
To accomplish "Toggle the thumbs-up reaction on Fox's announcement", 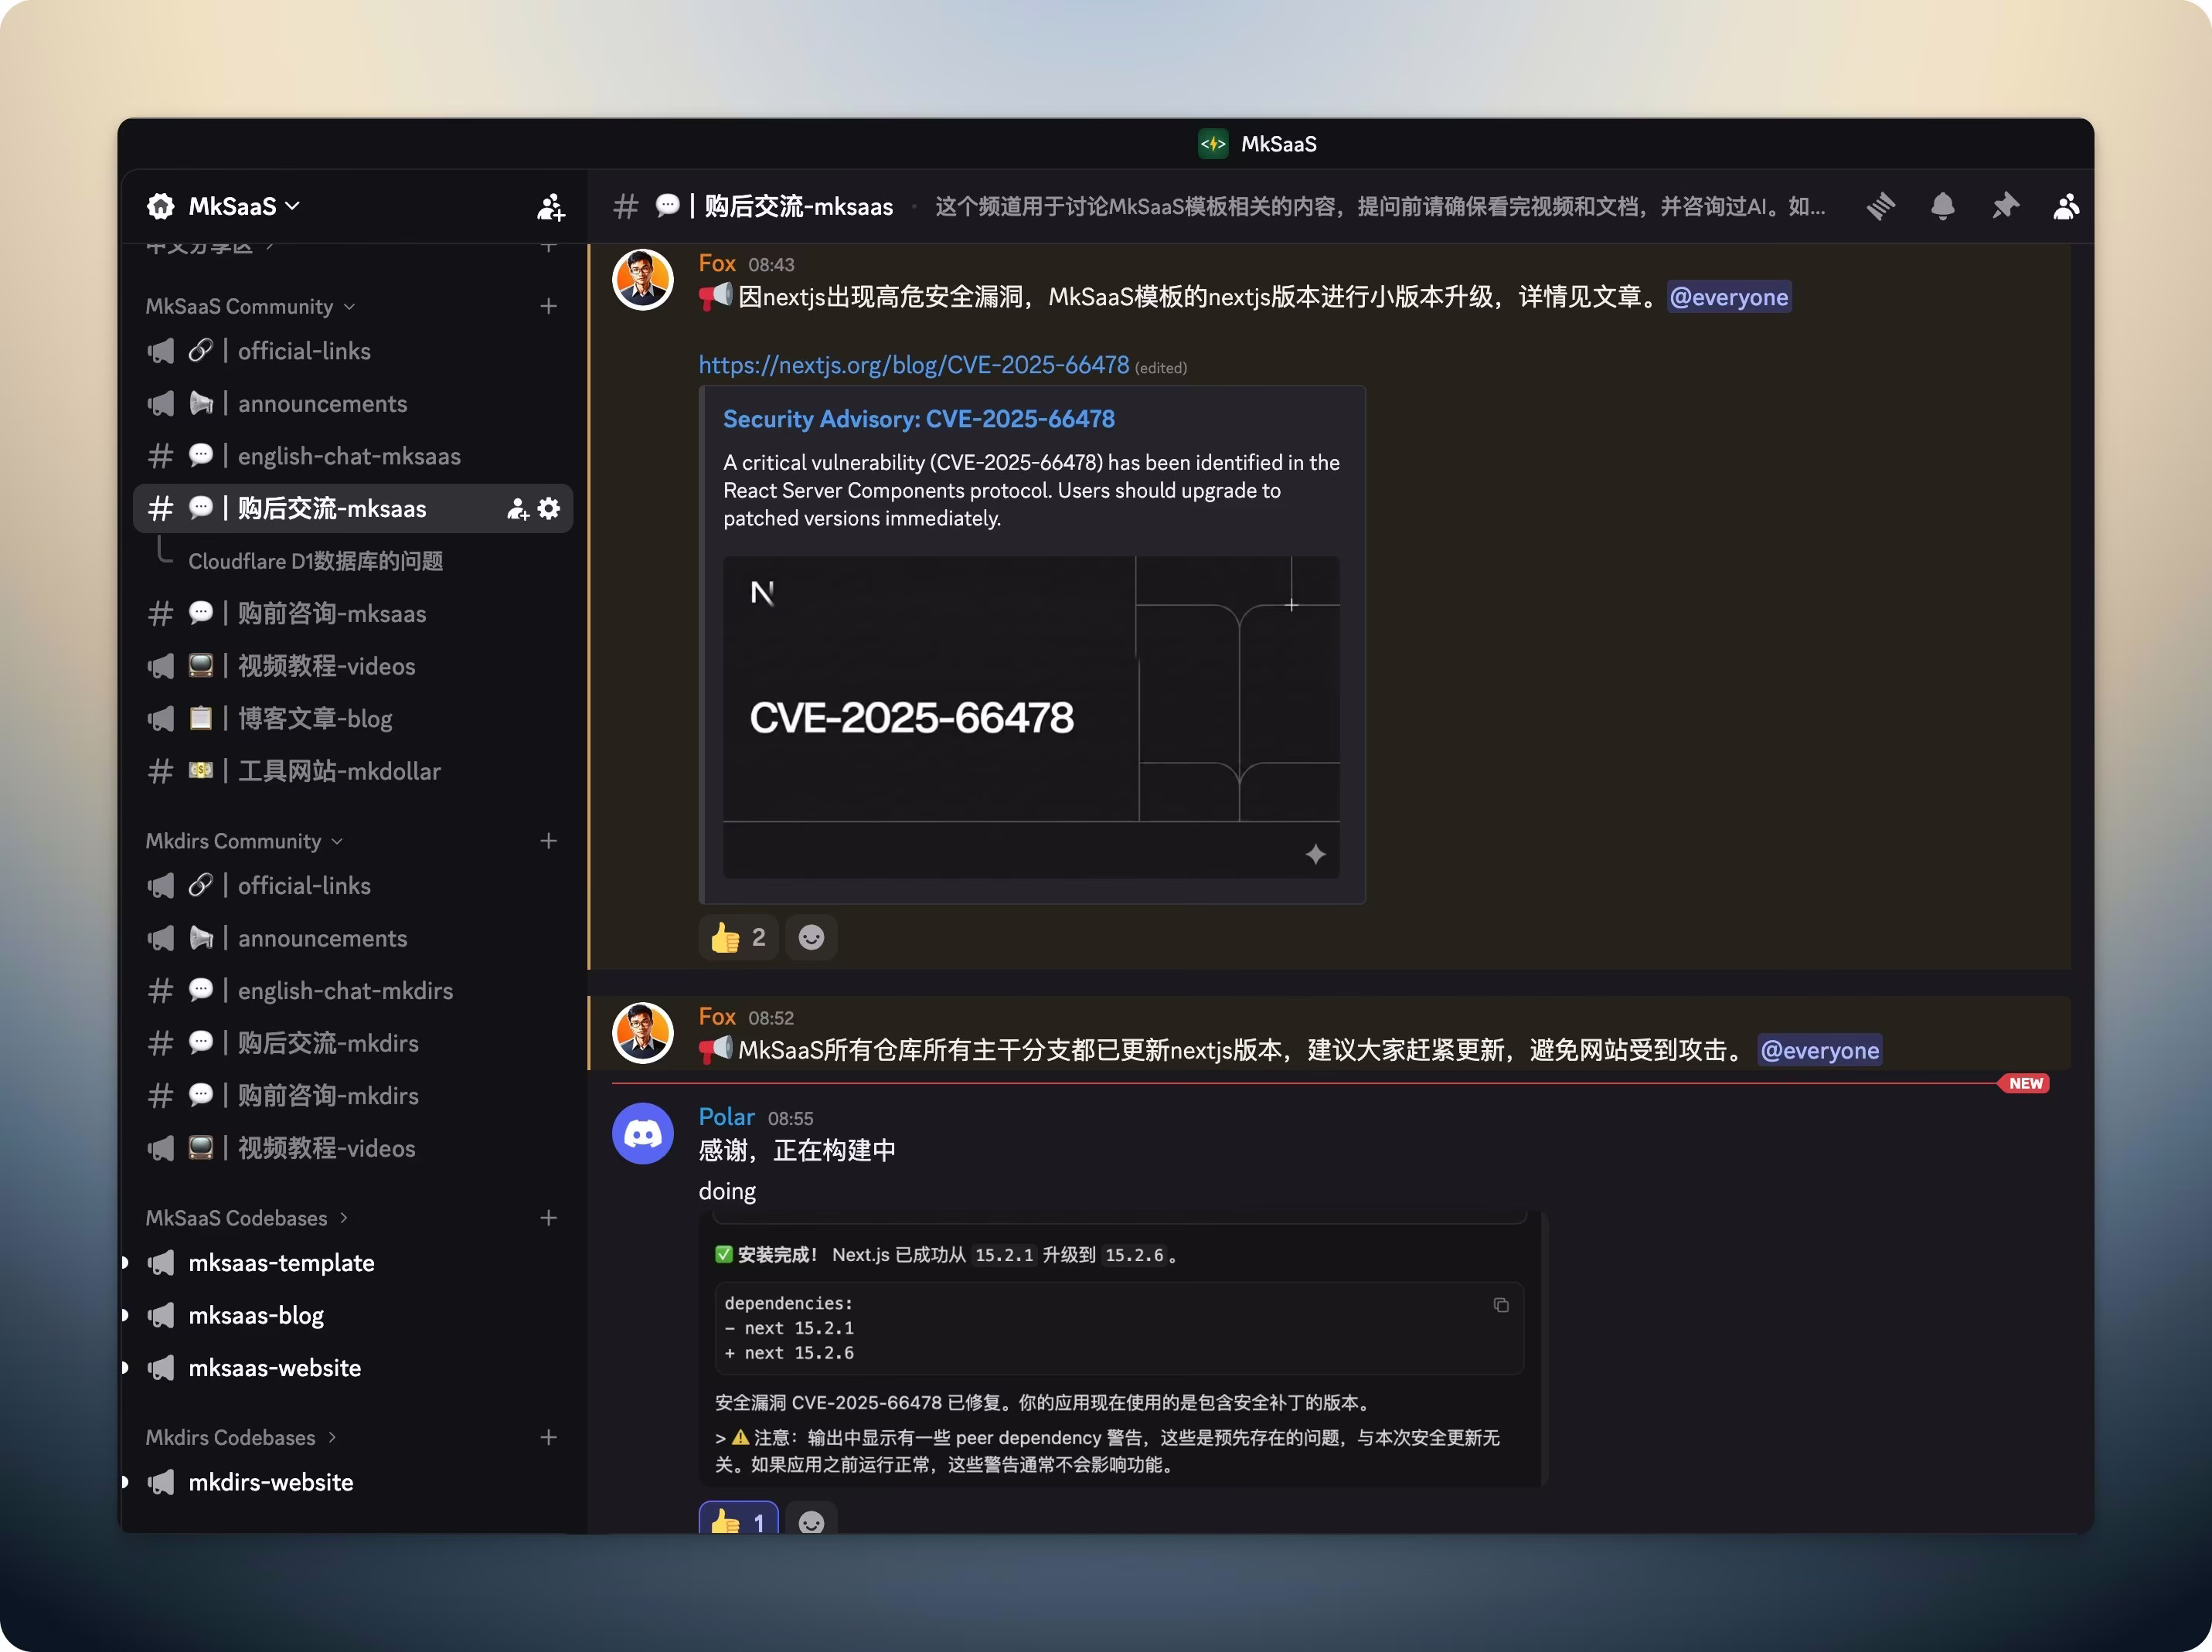I will (737, 937).
